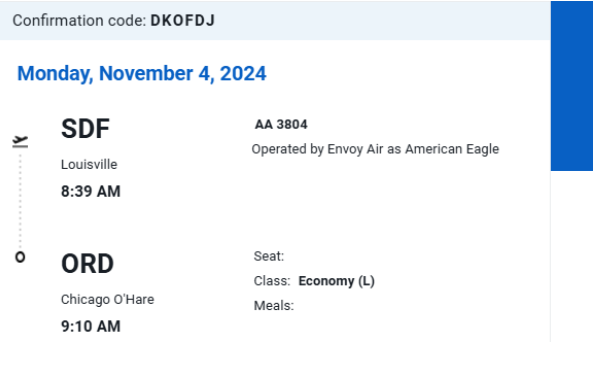The width and height of the screenshot is (599, 374).
Task: Click the Monday, November 4, 2024 heading
Action: (142, 73)
